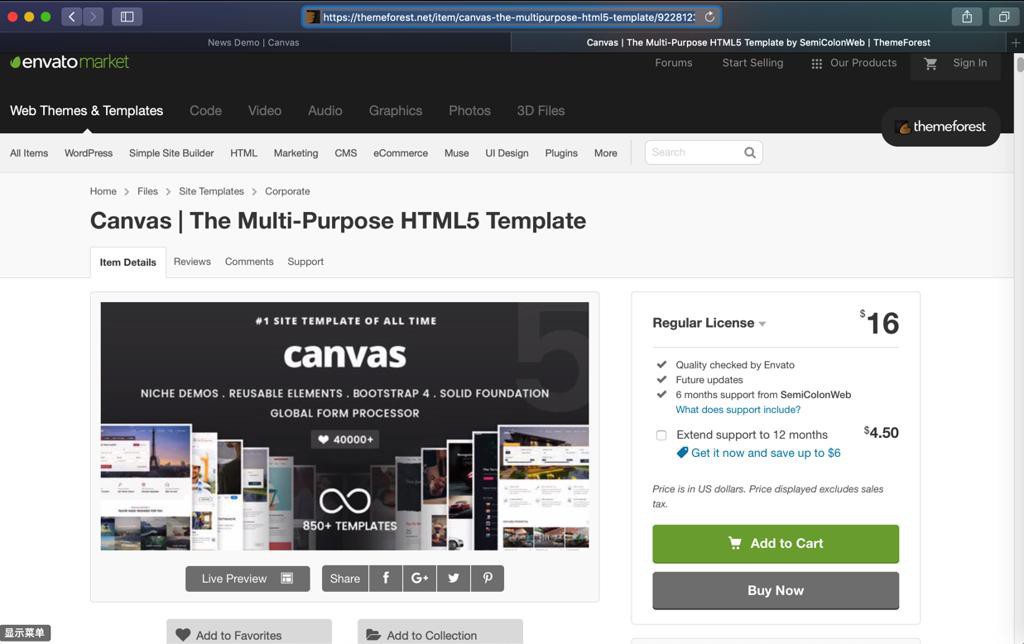This screenshot has width=1024, height=644.
Task: Click the Forums link
Action: tap(673, 63)
